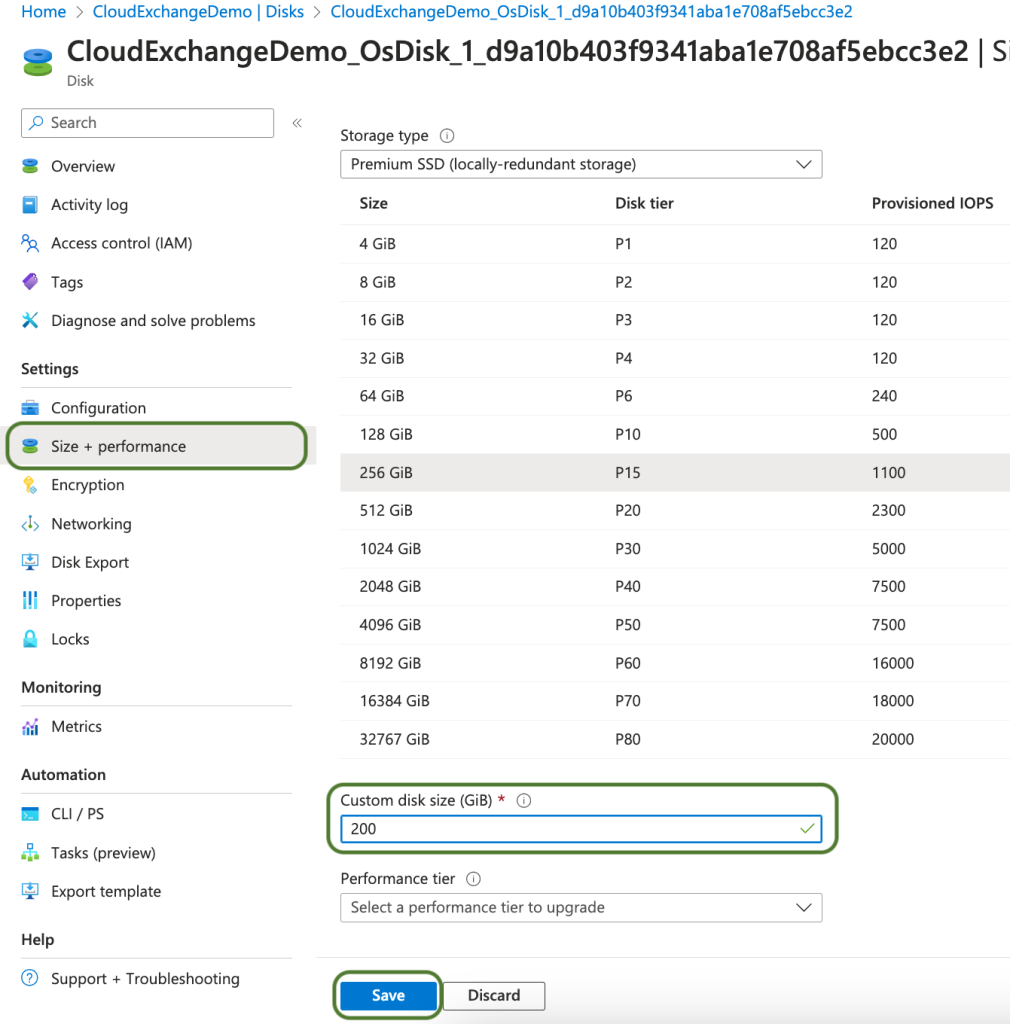Click the Save button
Viewport: 1010px width, 1024px height.
click(x=388, y=995)
